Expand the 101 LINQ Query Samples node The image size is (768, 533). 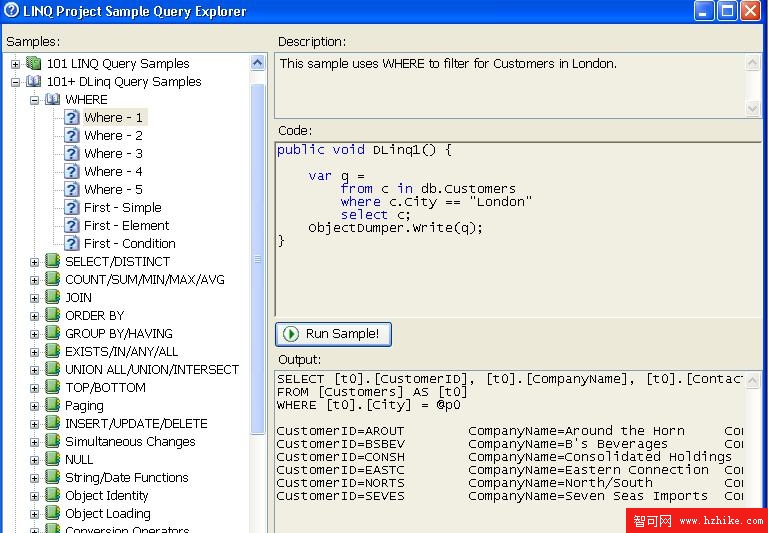click(x=16, y=64)
